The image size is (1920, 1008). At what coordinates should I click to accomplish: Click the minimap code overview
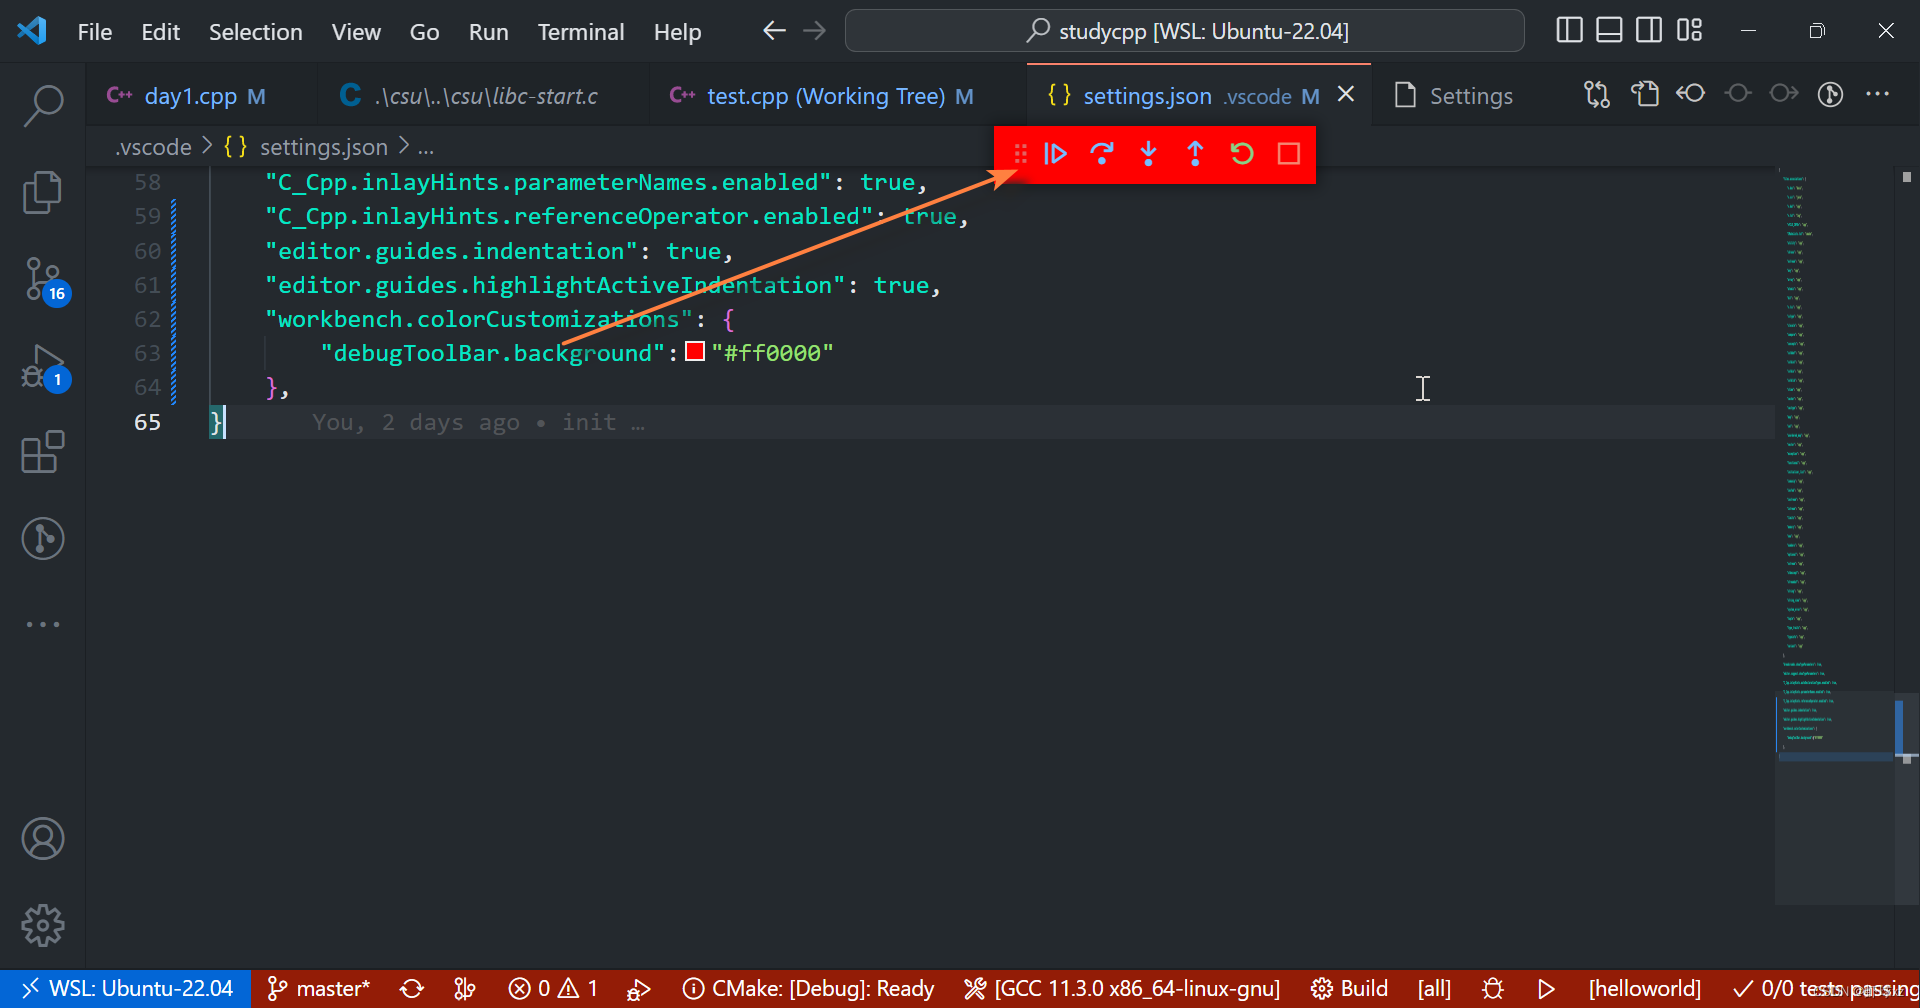click(x=1834, y=535)
